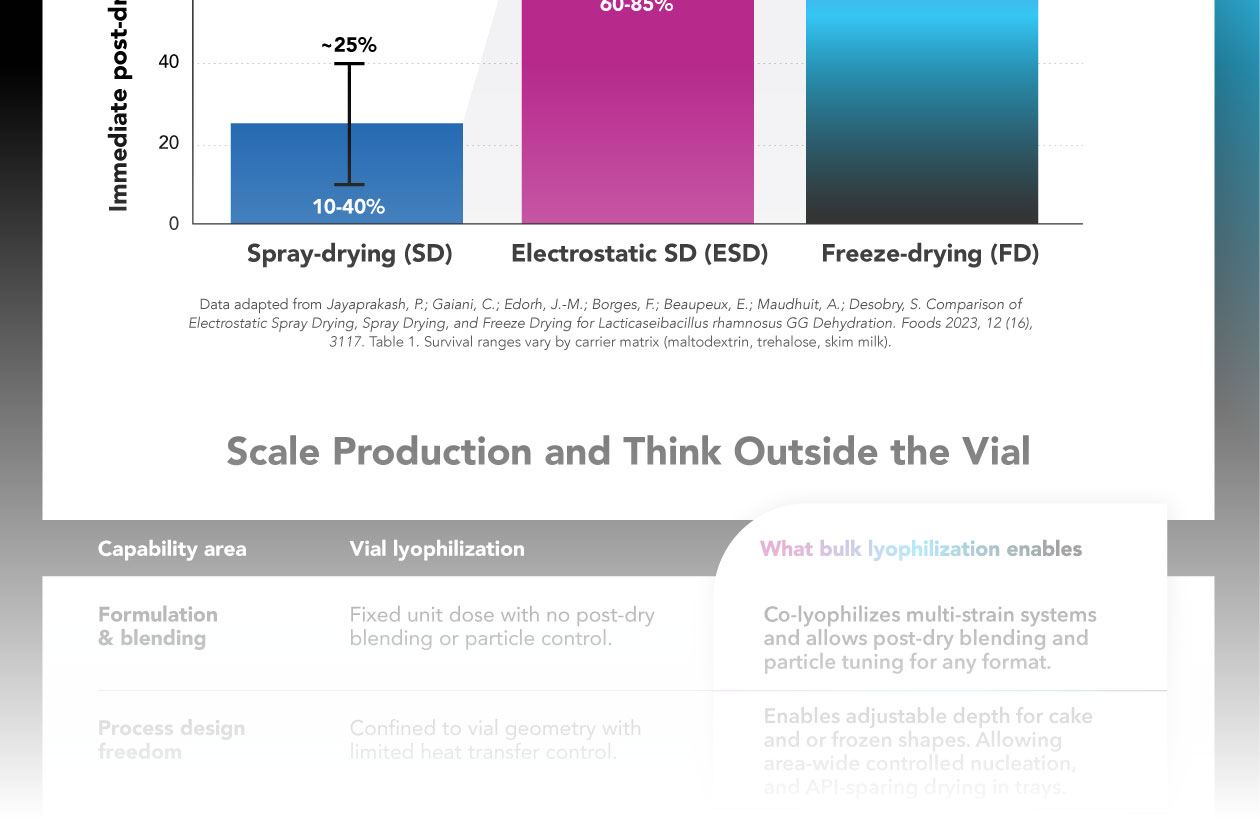
Task: Select the Freeze-drying (FD) axis label
Action: (930, 254)
